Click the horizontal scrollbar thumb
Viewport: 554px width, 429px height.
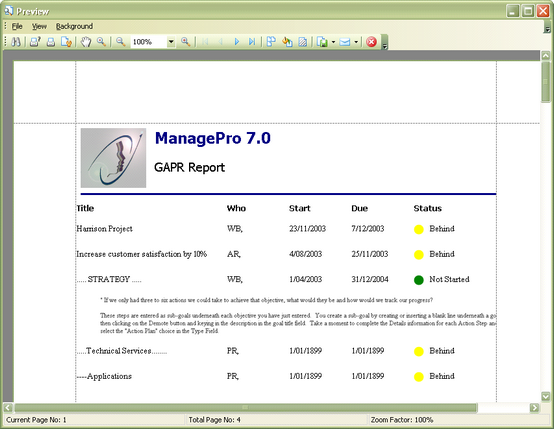tap(246, 407)
